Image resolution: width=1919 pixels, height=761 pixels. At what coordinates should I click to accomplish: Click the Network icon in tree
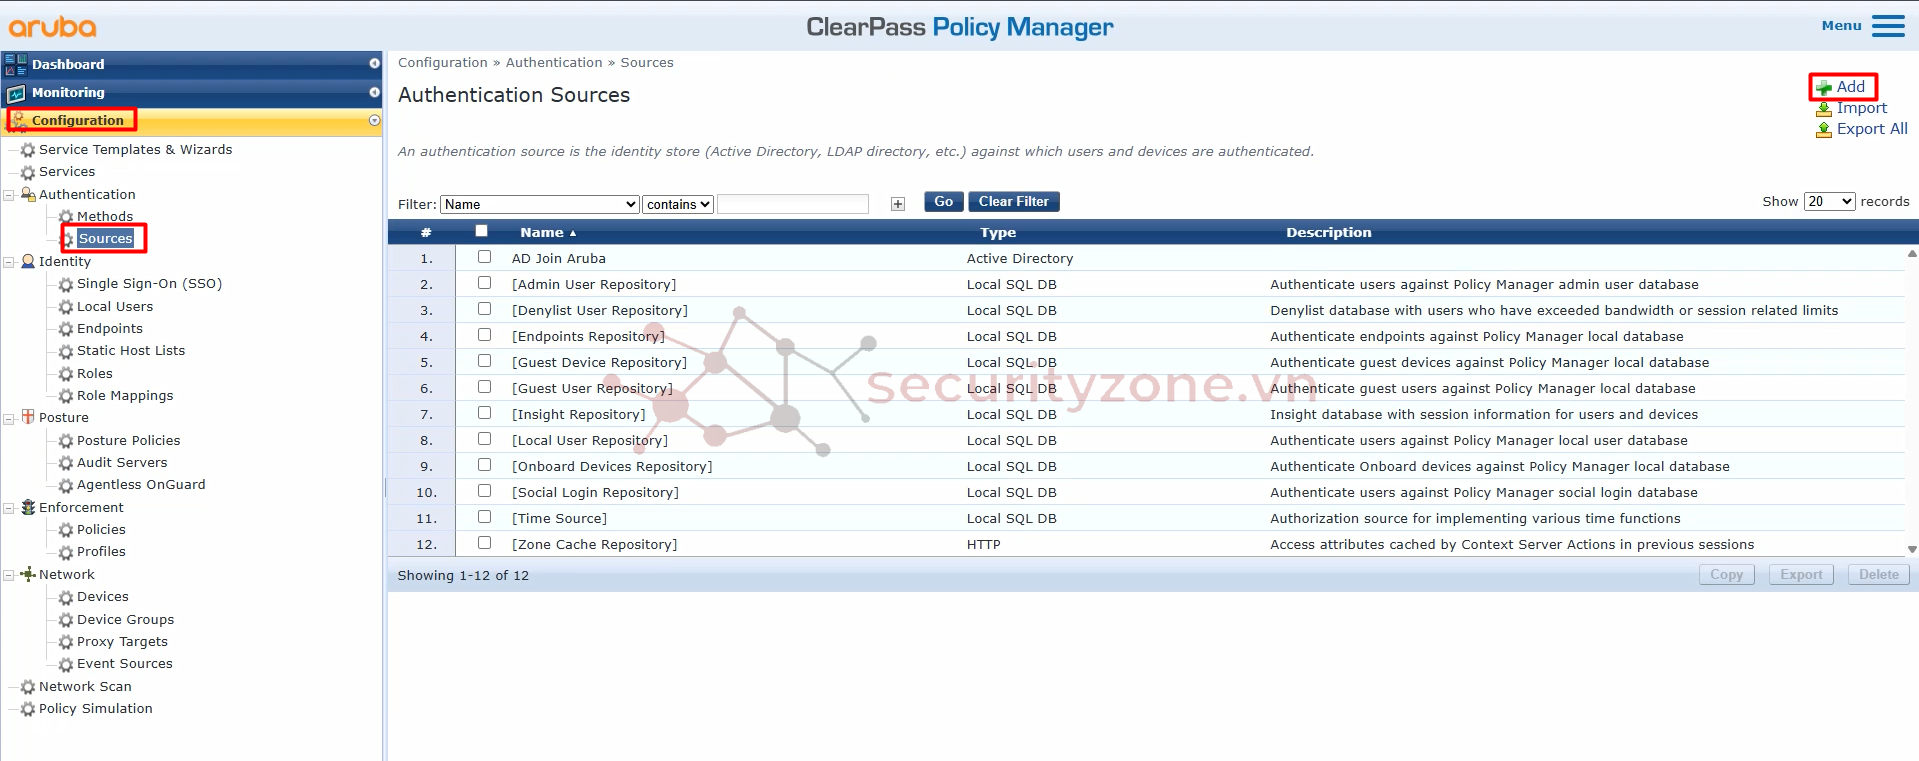28,574
